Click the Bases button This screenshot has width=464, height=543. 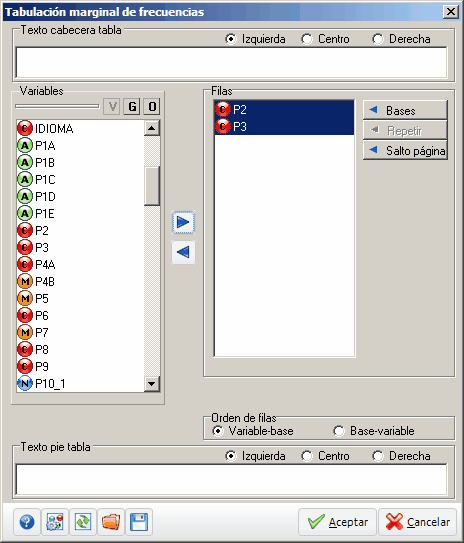point(405,110)
